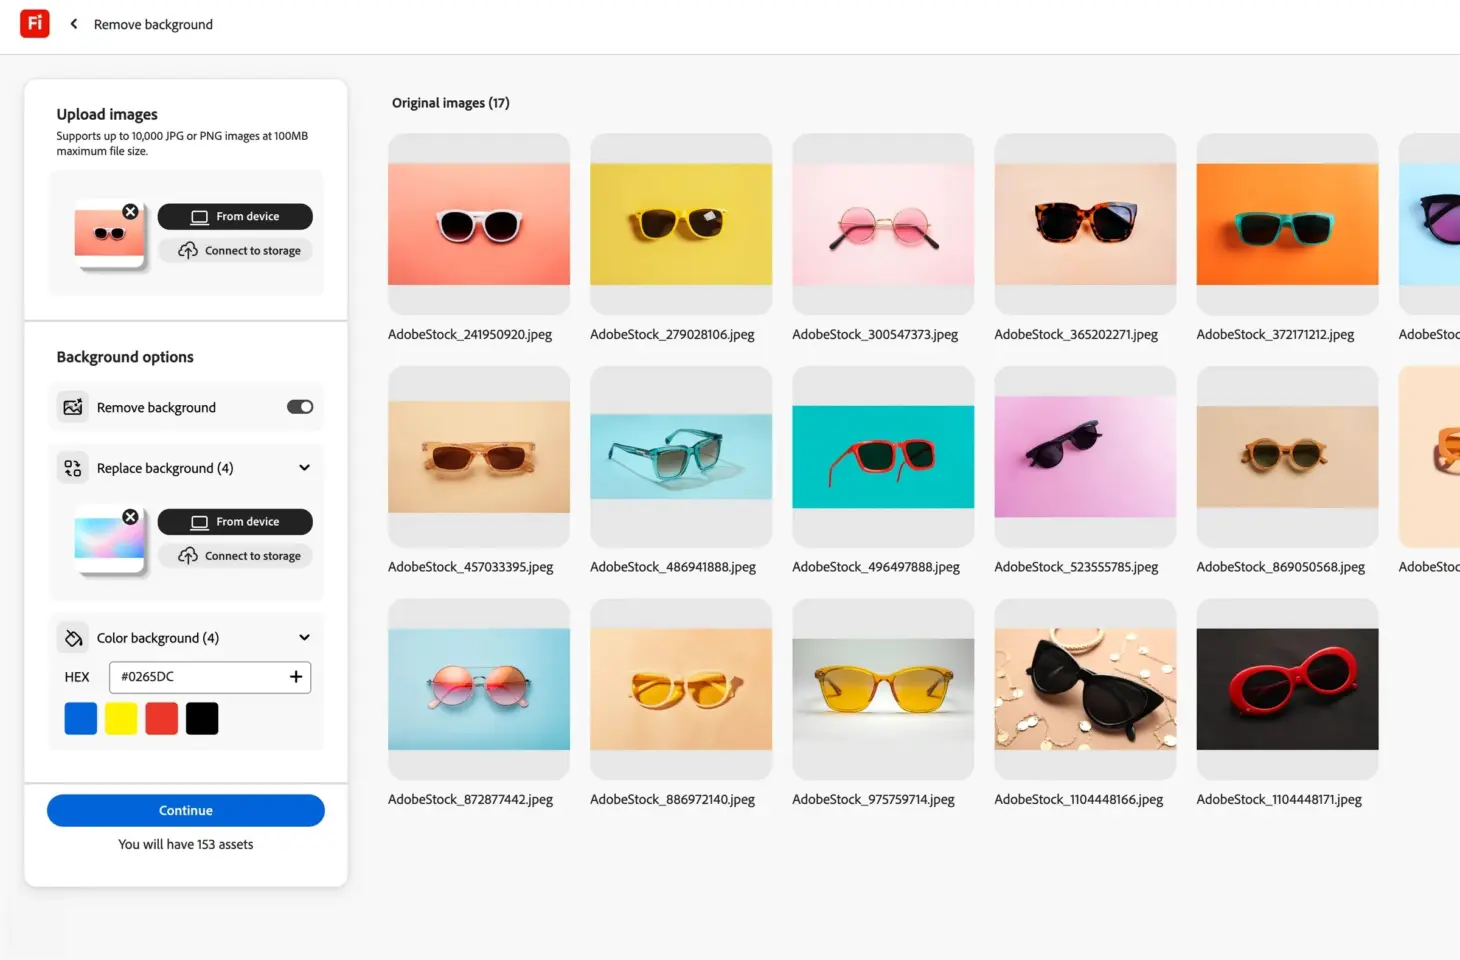Select the yellow color swatch
The image size is (1460, 960).
(121, 718)
